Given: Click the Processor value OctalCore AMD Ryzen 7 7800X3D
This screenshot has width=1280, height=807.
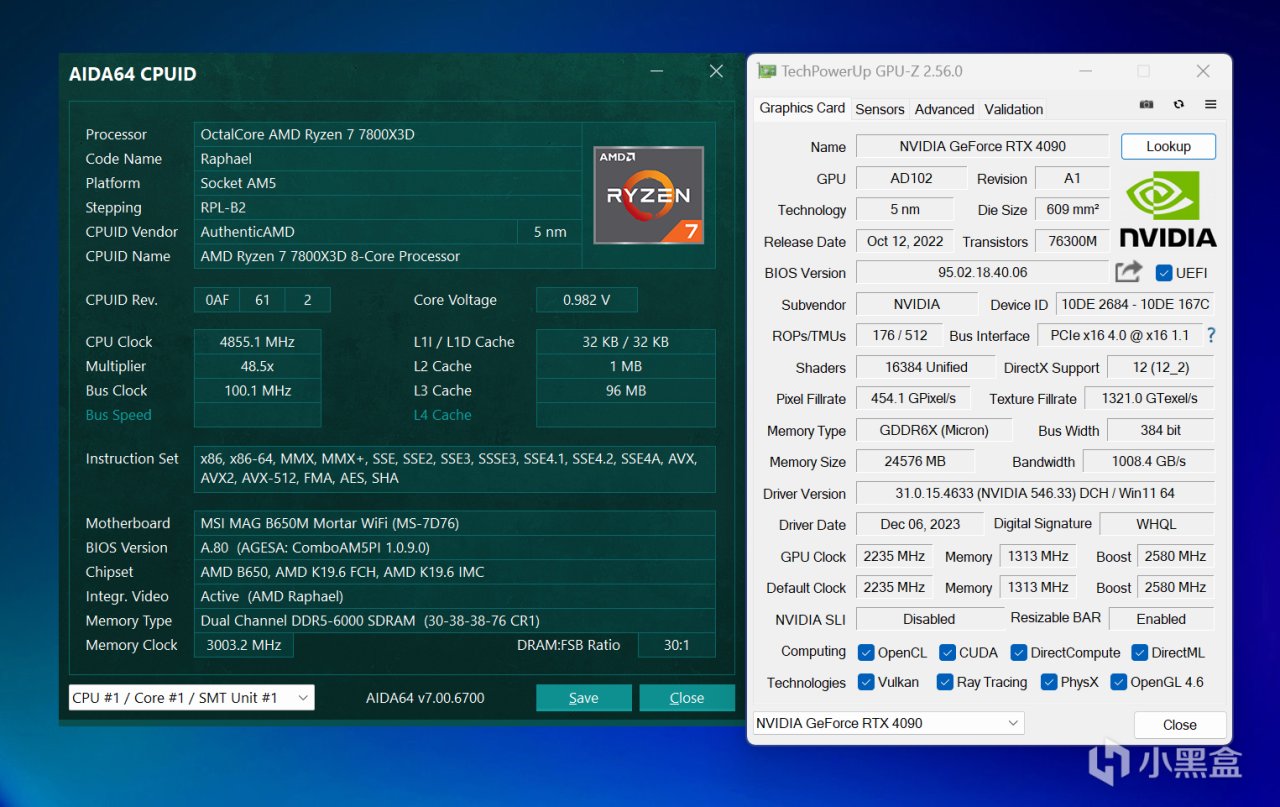Looking at the screenshot, I should click(388, 134).
